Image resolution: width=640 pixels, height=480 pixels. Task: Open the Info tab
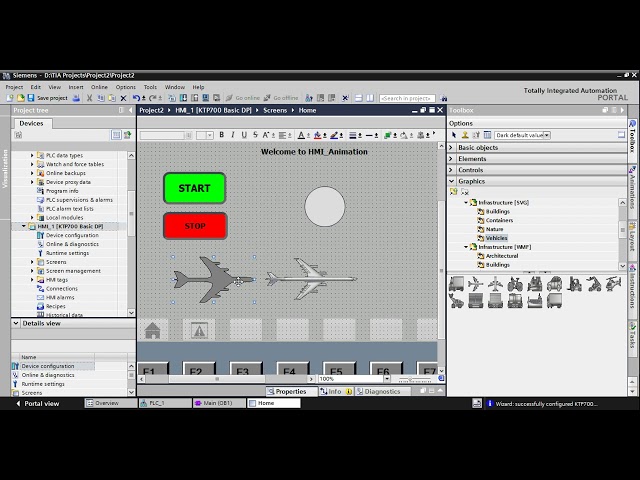tap(336, 391)
